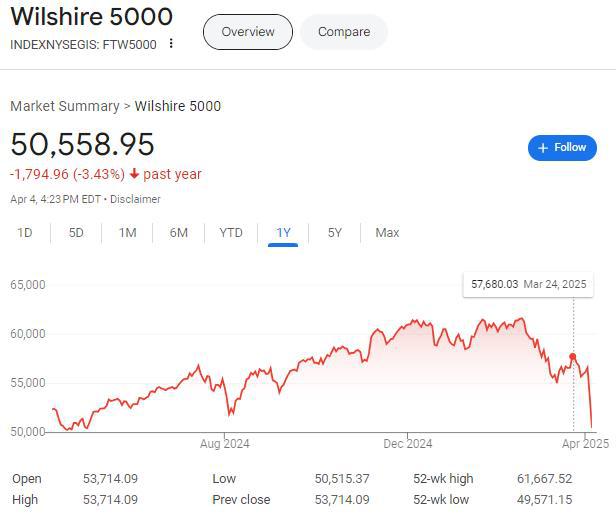Viewport: 616px width, 519px height.
Task: Open the three-dot more options menu
Action: tap(171, 44)
